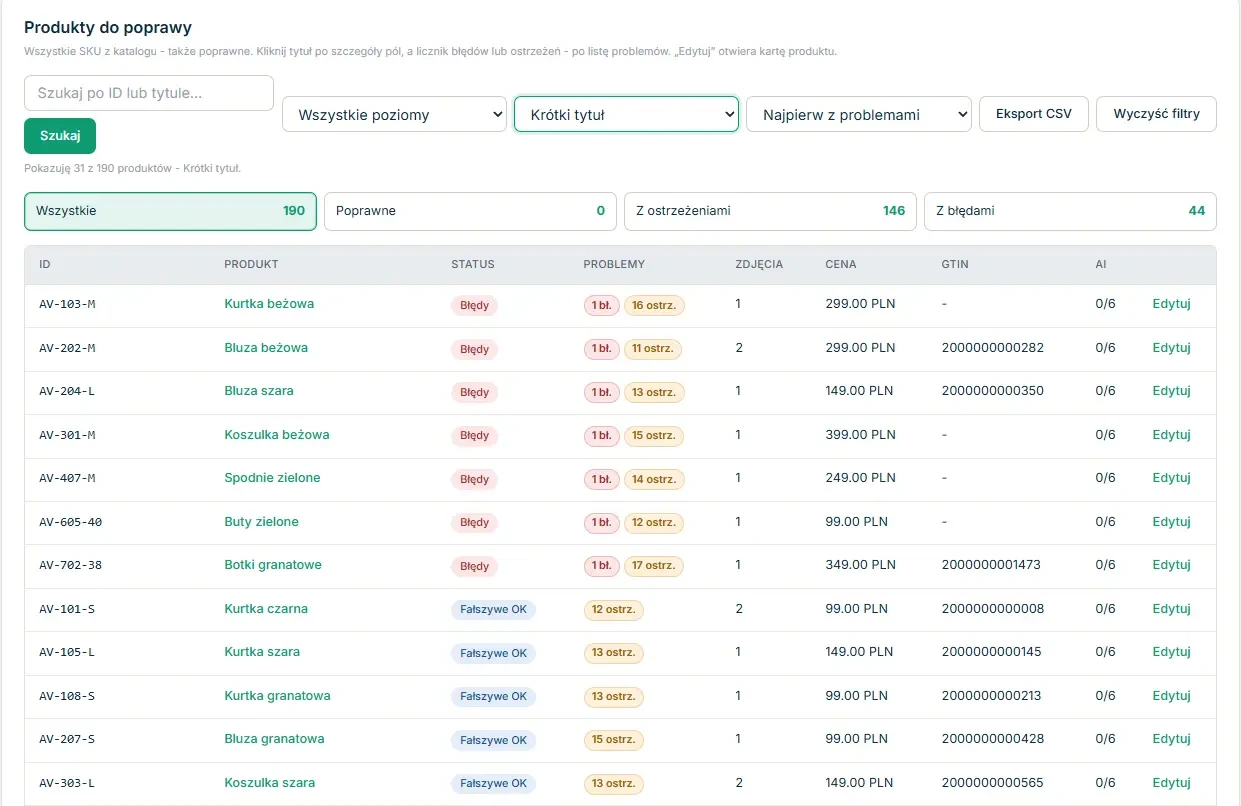Click the PROBLEMY column header
Image resolution: width=1241 pixels, height=806 pixels.
pos(614,265)
